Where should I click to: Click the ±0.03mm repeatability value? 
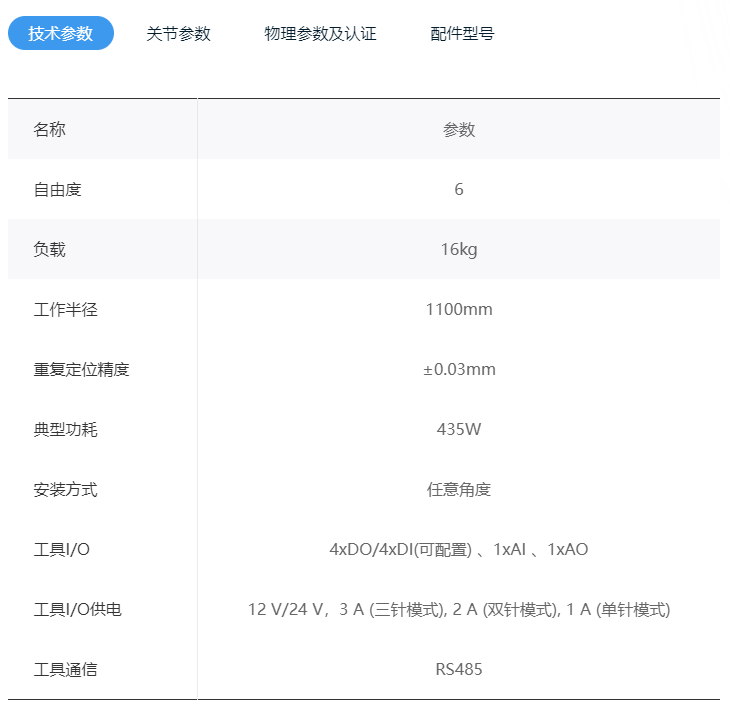click(x=459, y=369)
